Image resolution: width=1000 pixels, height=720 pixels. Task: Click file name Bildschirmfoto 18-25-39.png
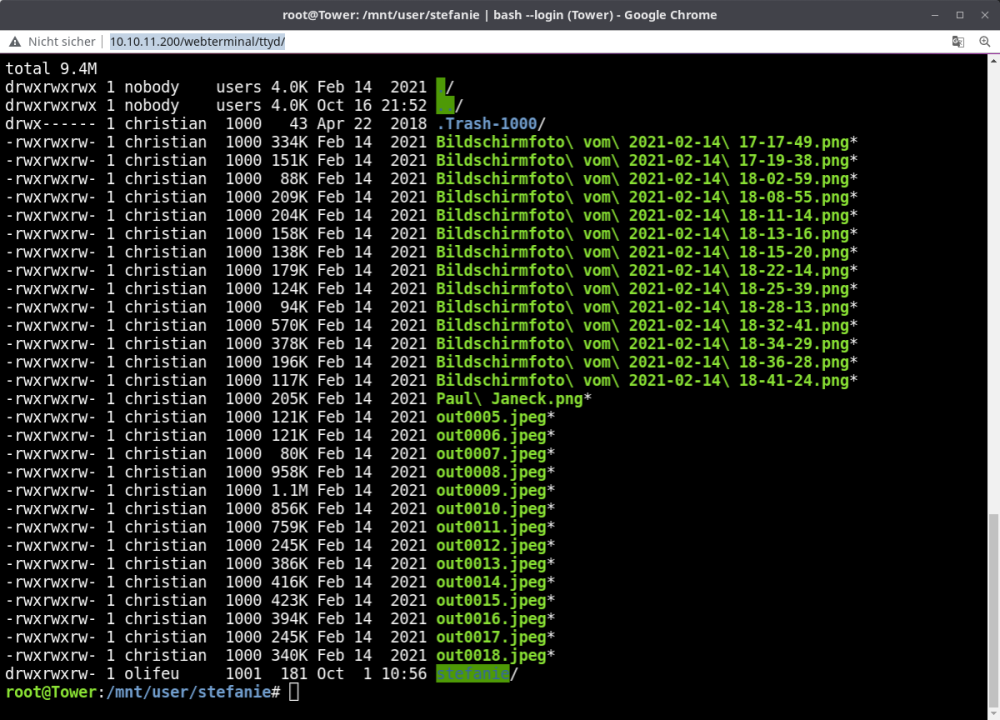click(646, 289)
